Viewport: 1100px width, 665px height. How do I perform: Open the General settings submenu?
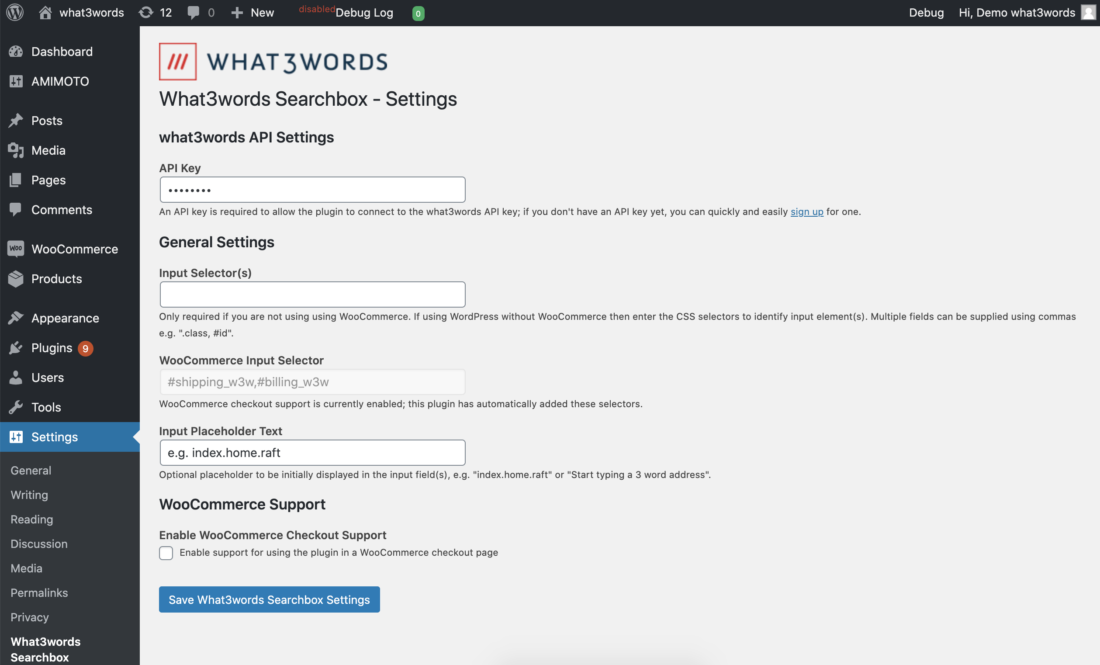tap(31, 471)
